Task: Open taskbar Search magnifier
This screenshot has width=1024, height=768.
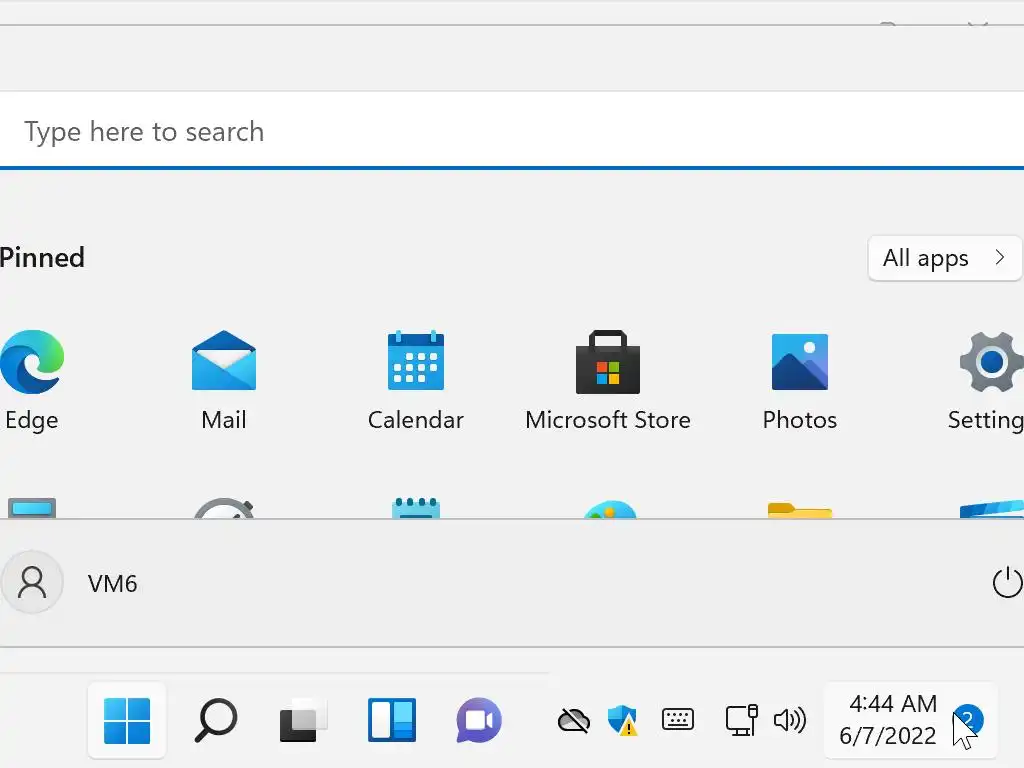Action: pyautogui.click(x=216, y=720)
